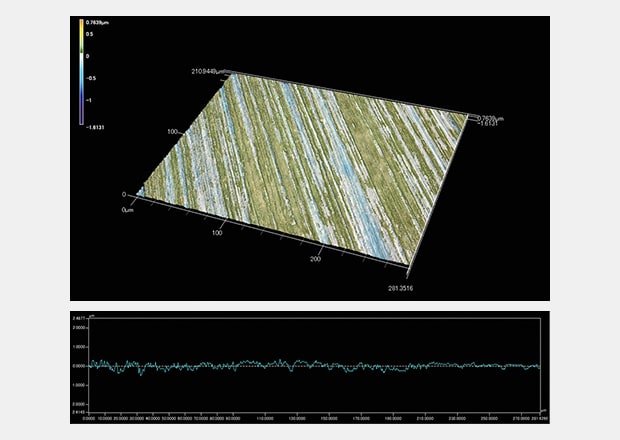620x440 pixels.
Task: Click the rightmost X-axis value of profile graph
Action: pyautogui.click(x=538, y=418)
